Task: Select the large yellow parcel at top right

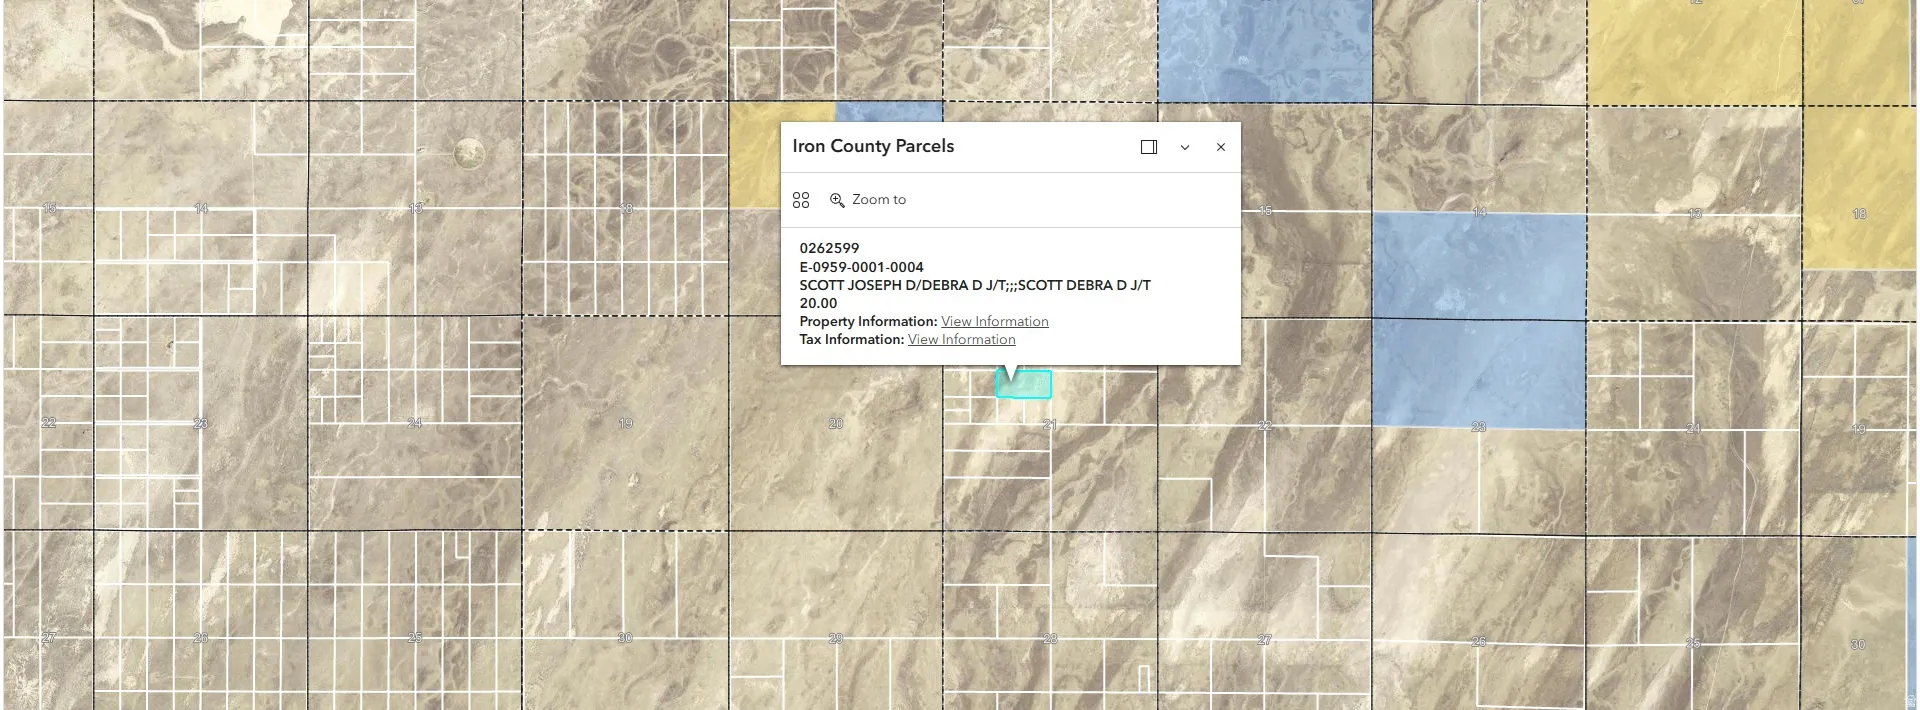Action: (1695, 52)
